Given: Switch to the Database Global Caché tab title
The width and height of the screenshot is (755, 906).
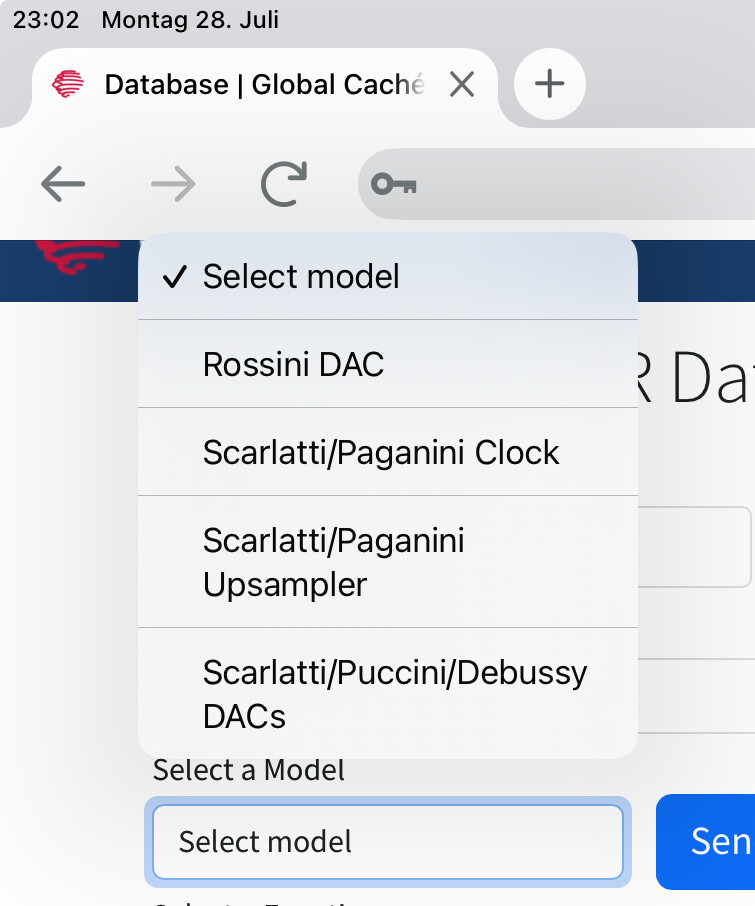Looking at the screenshot, I should [x=265, y=84].
